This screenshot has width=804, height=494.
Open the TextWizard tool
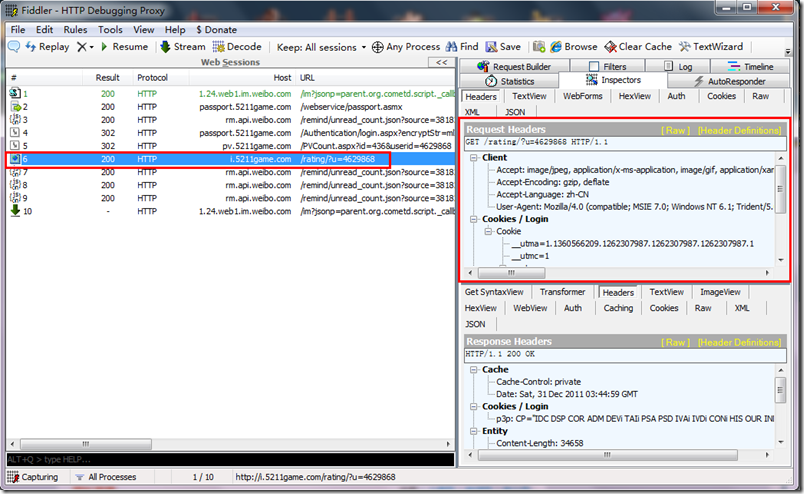[711, 47]
